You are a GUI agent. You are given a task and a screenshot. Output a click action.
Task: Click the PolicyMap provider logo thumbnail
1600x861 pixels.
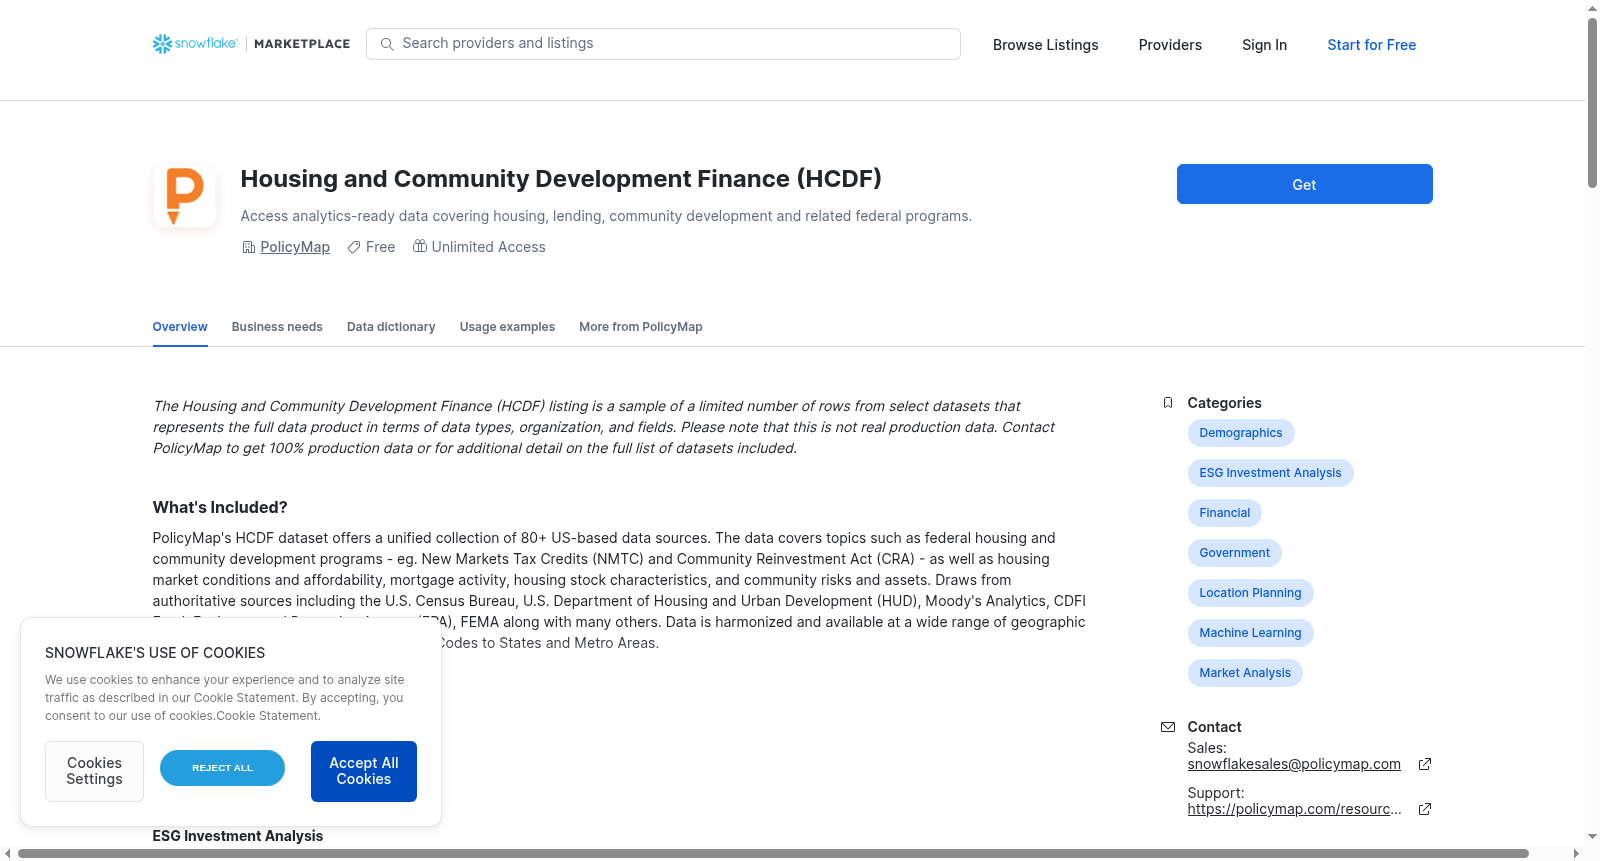click(x=185, y=196)
